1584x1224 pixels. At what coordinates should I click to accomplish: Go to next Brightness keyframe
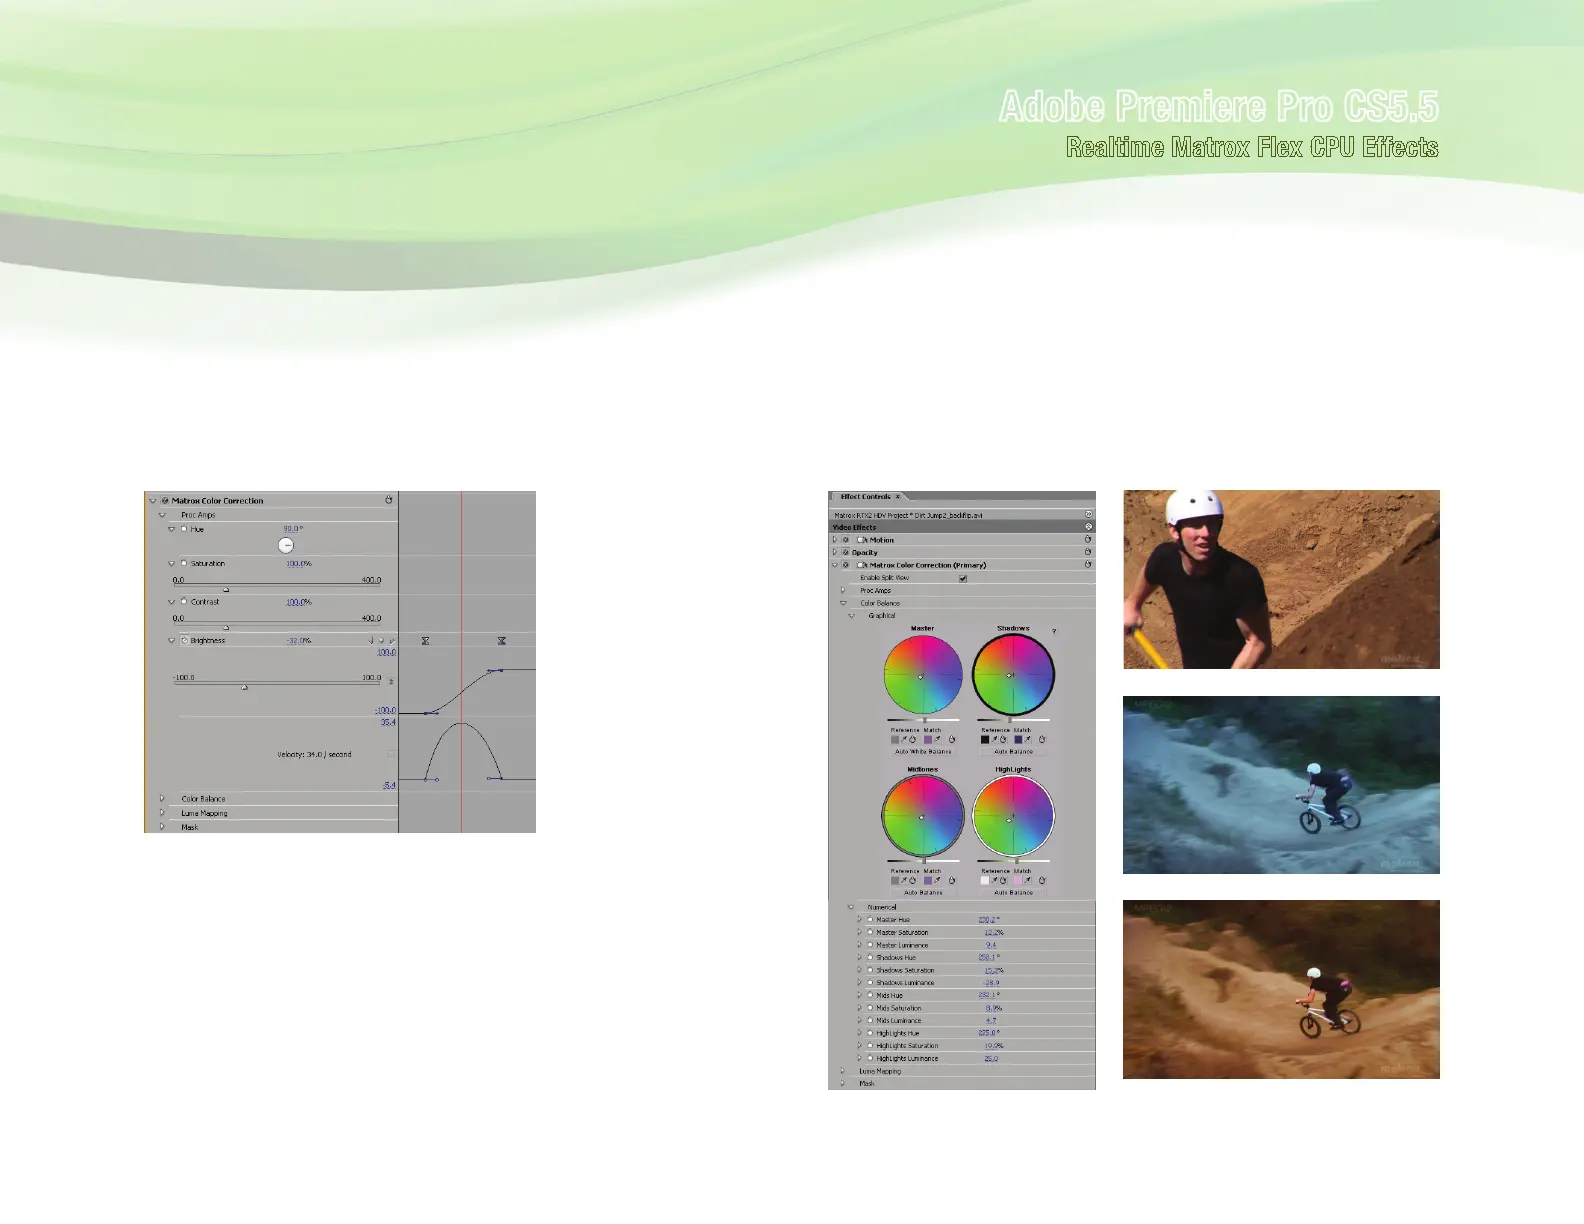(x=391, y=640)
